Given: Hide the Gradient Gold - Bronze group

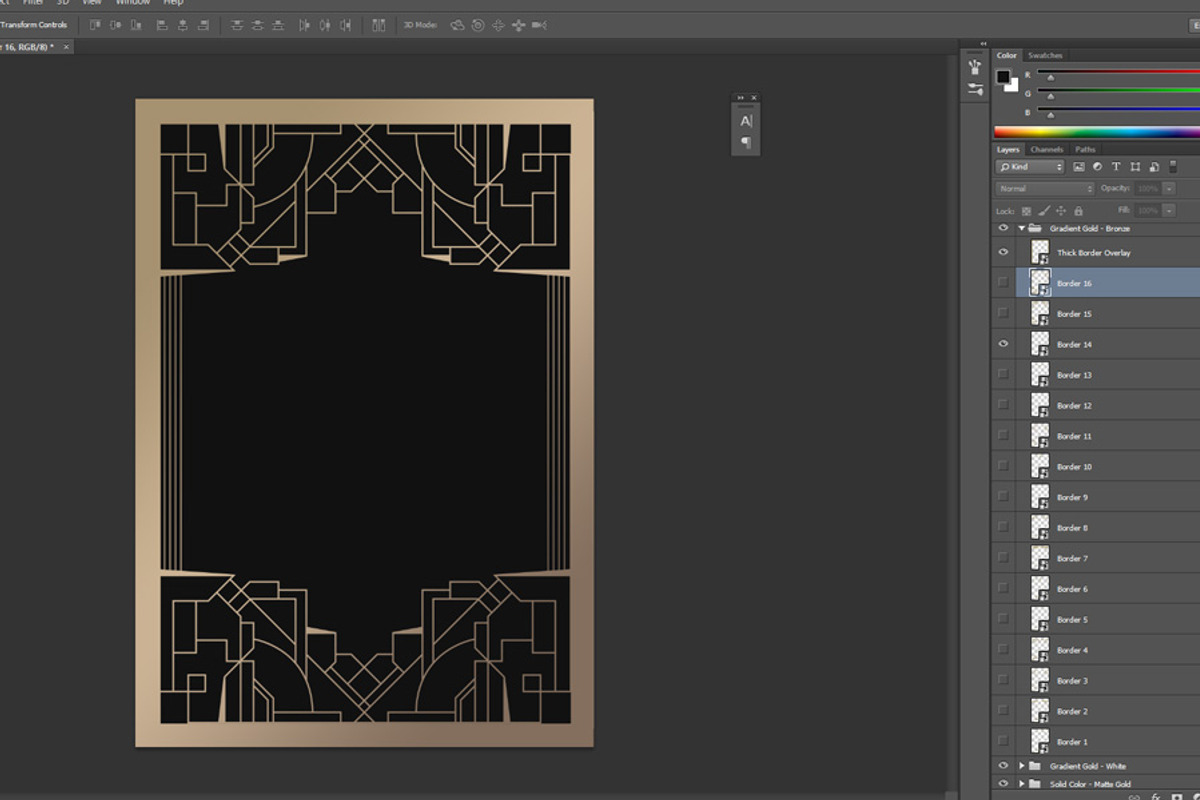Looking at the screenshot, I should point(1003,228).
